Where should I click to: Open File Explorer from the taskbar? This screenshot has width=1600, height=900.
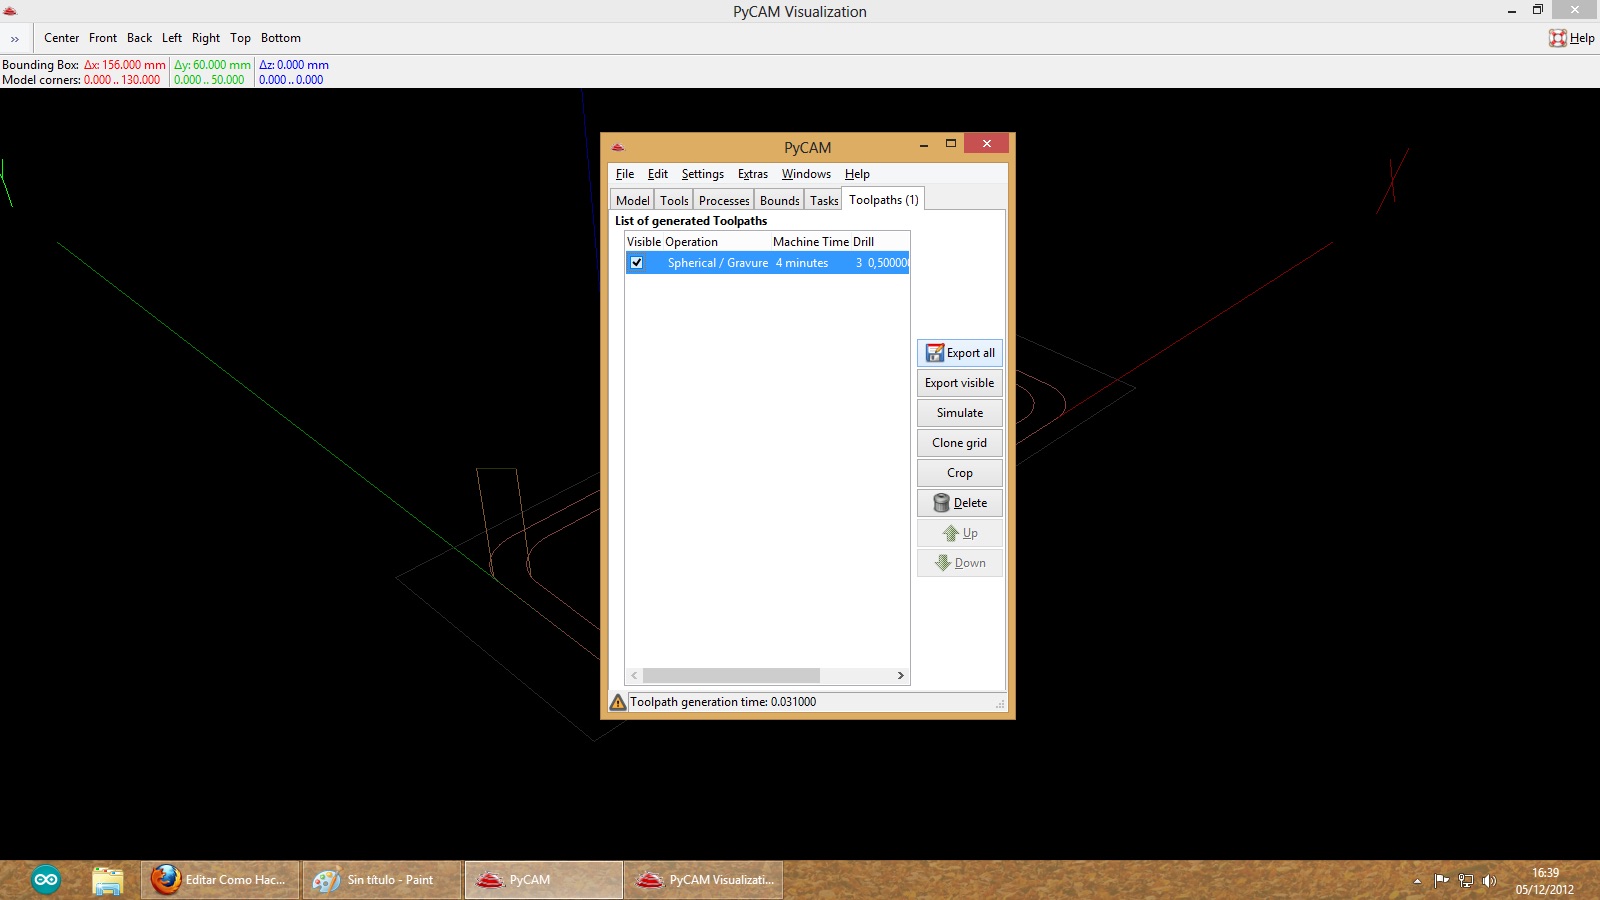click(107, 880)
